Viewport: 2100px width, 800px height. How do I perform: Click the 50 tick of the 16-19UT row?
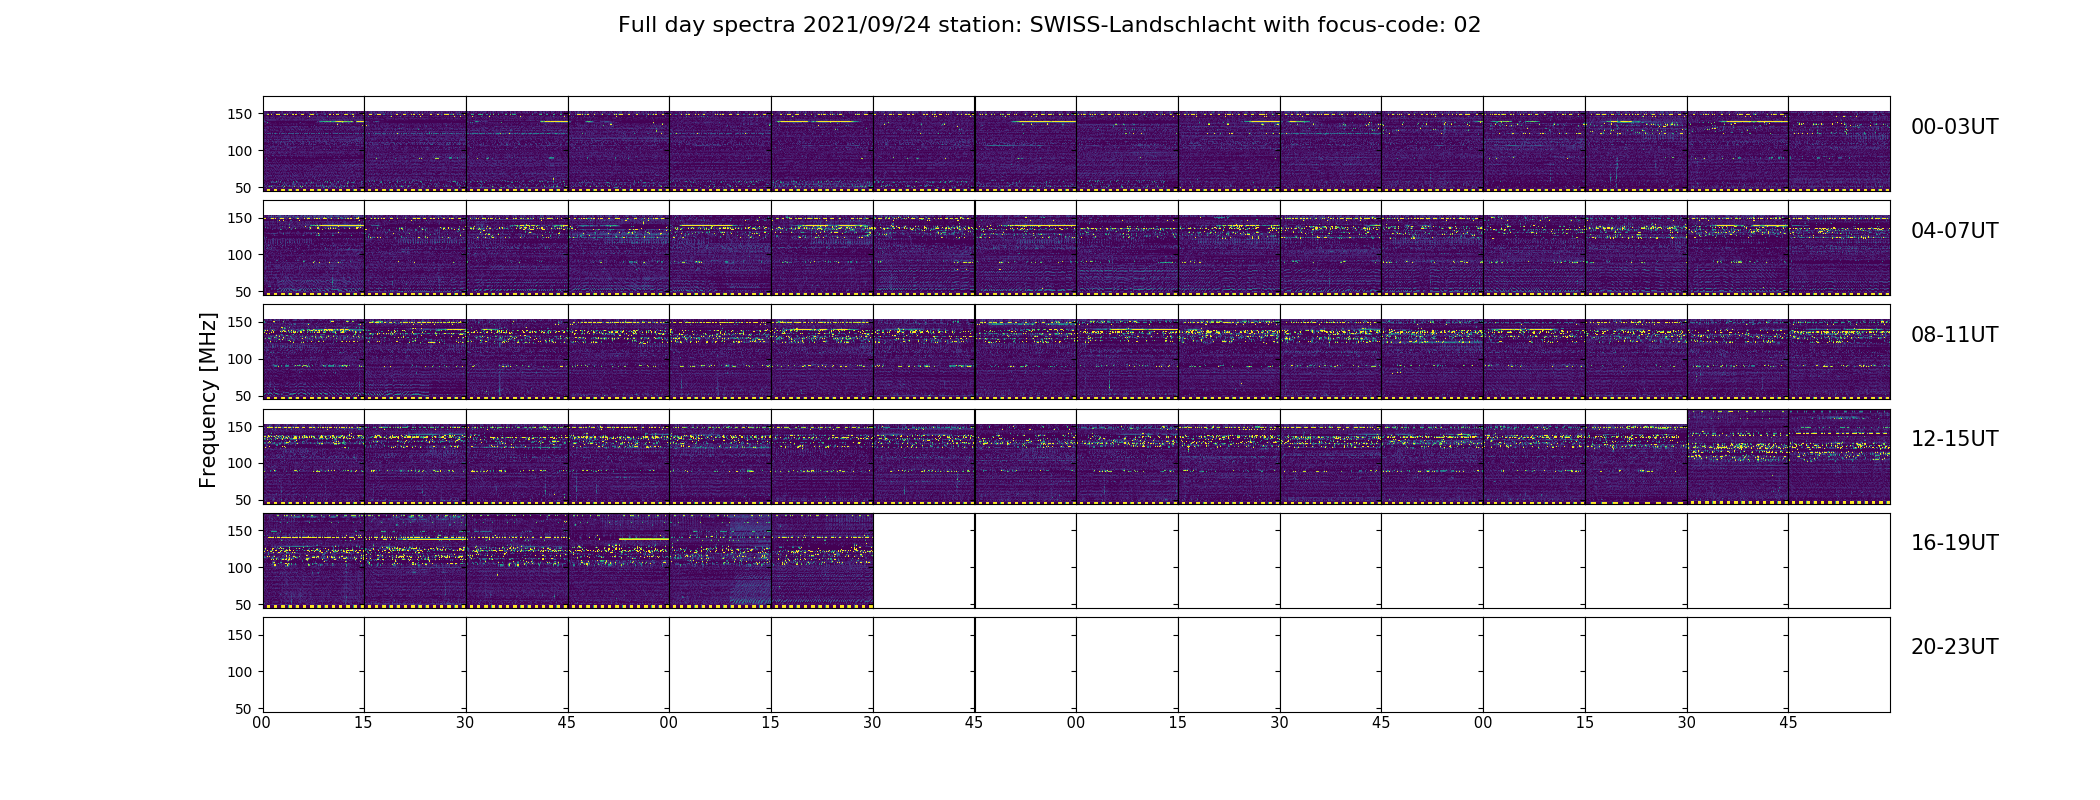[245, 605]
